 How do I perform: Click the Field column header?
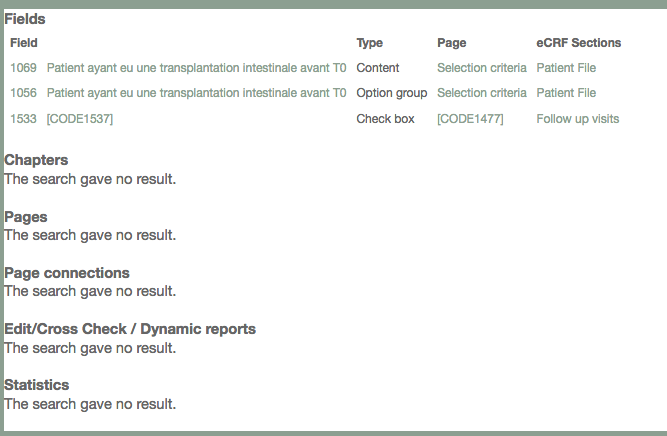pyautogui.click(x=24, y=43)
